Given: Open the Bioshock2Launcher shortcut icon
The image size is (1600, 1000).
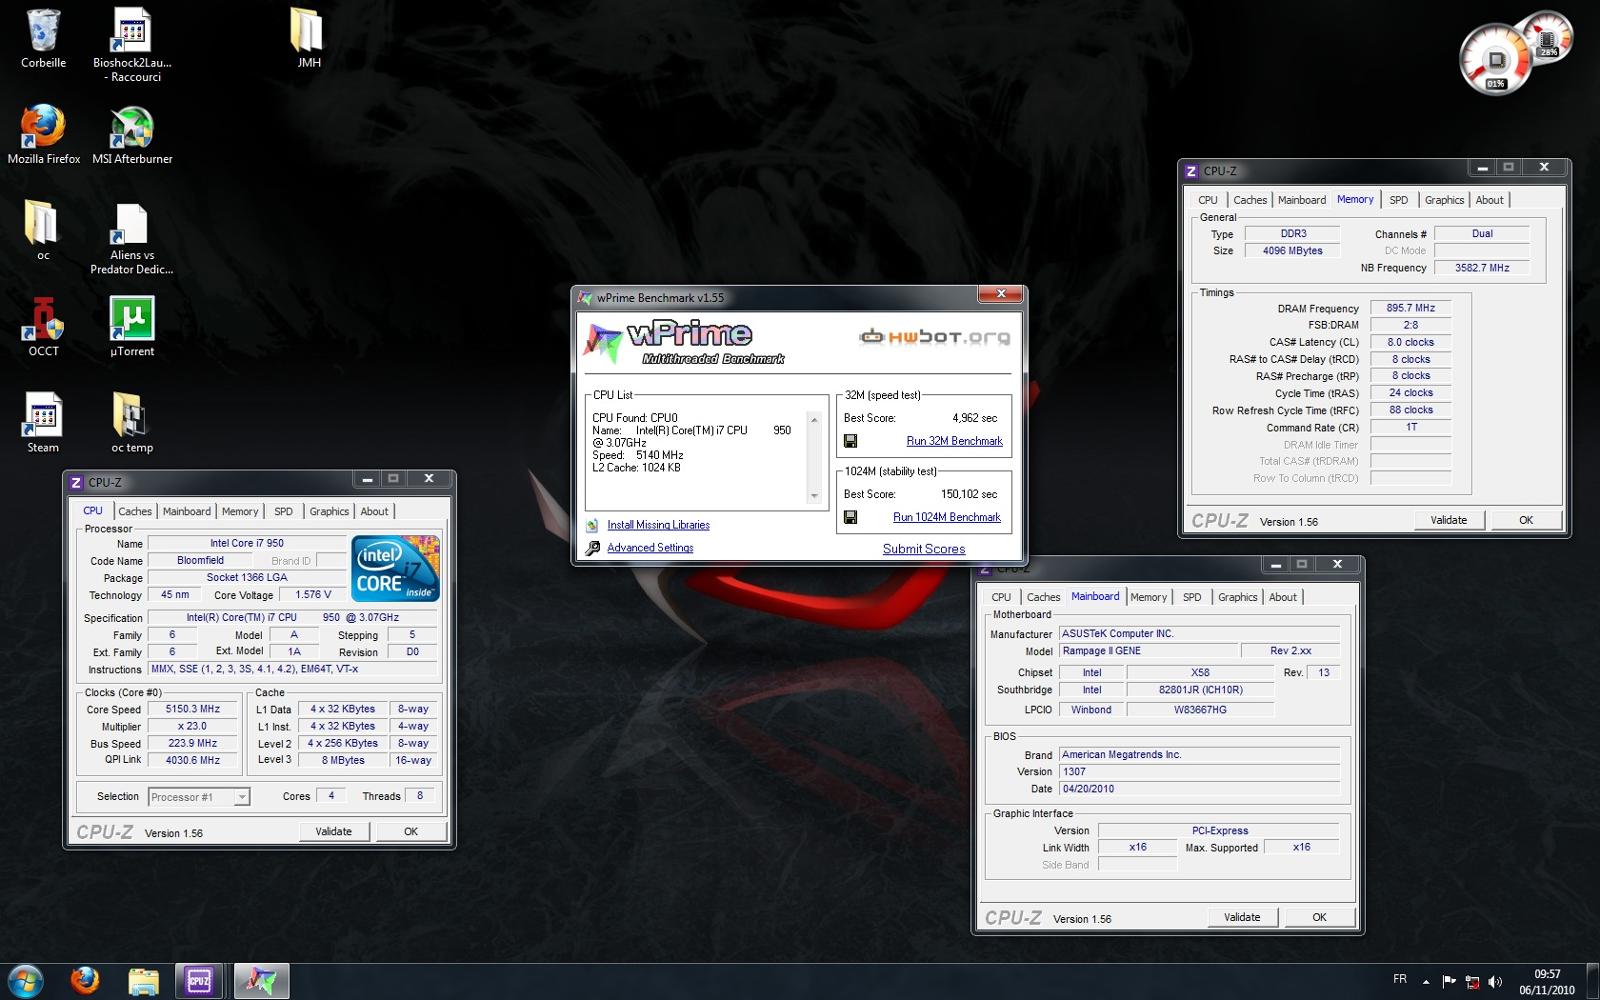Looking at the screenshot, I should tap(131, 30).
